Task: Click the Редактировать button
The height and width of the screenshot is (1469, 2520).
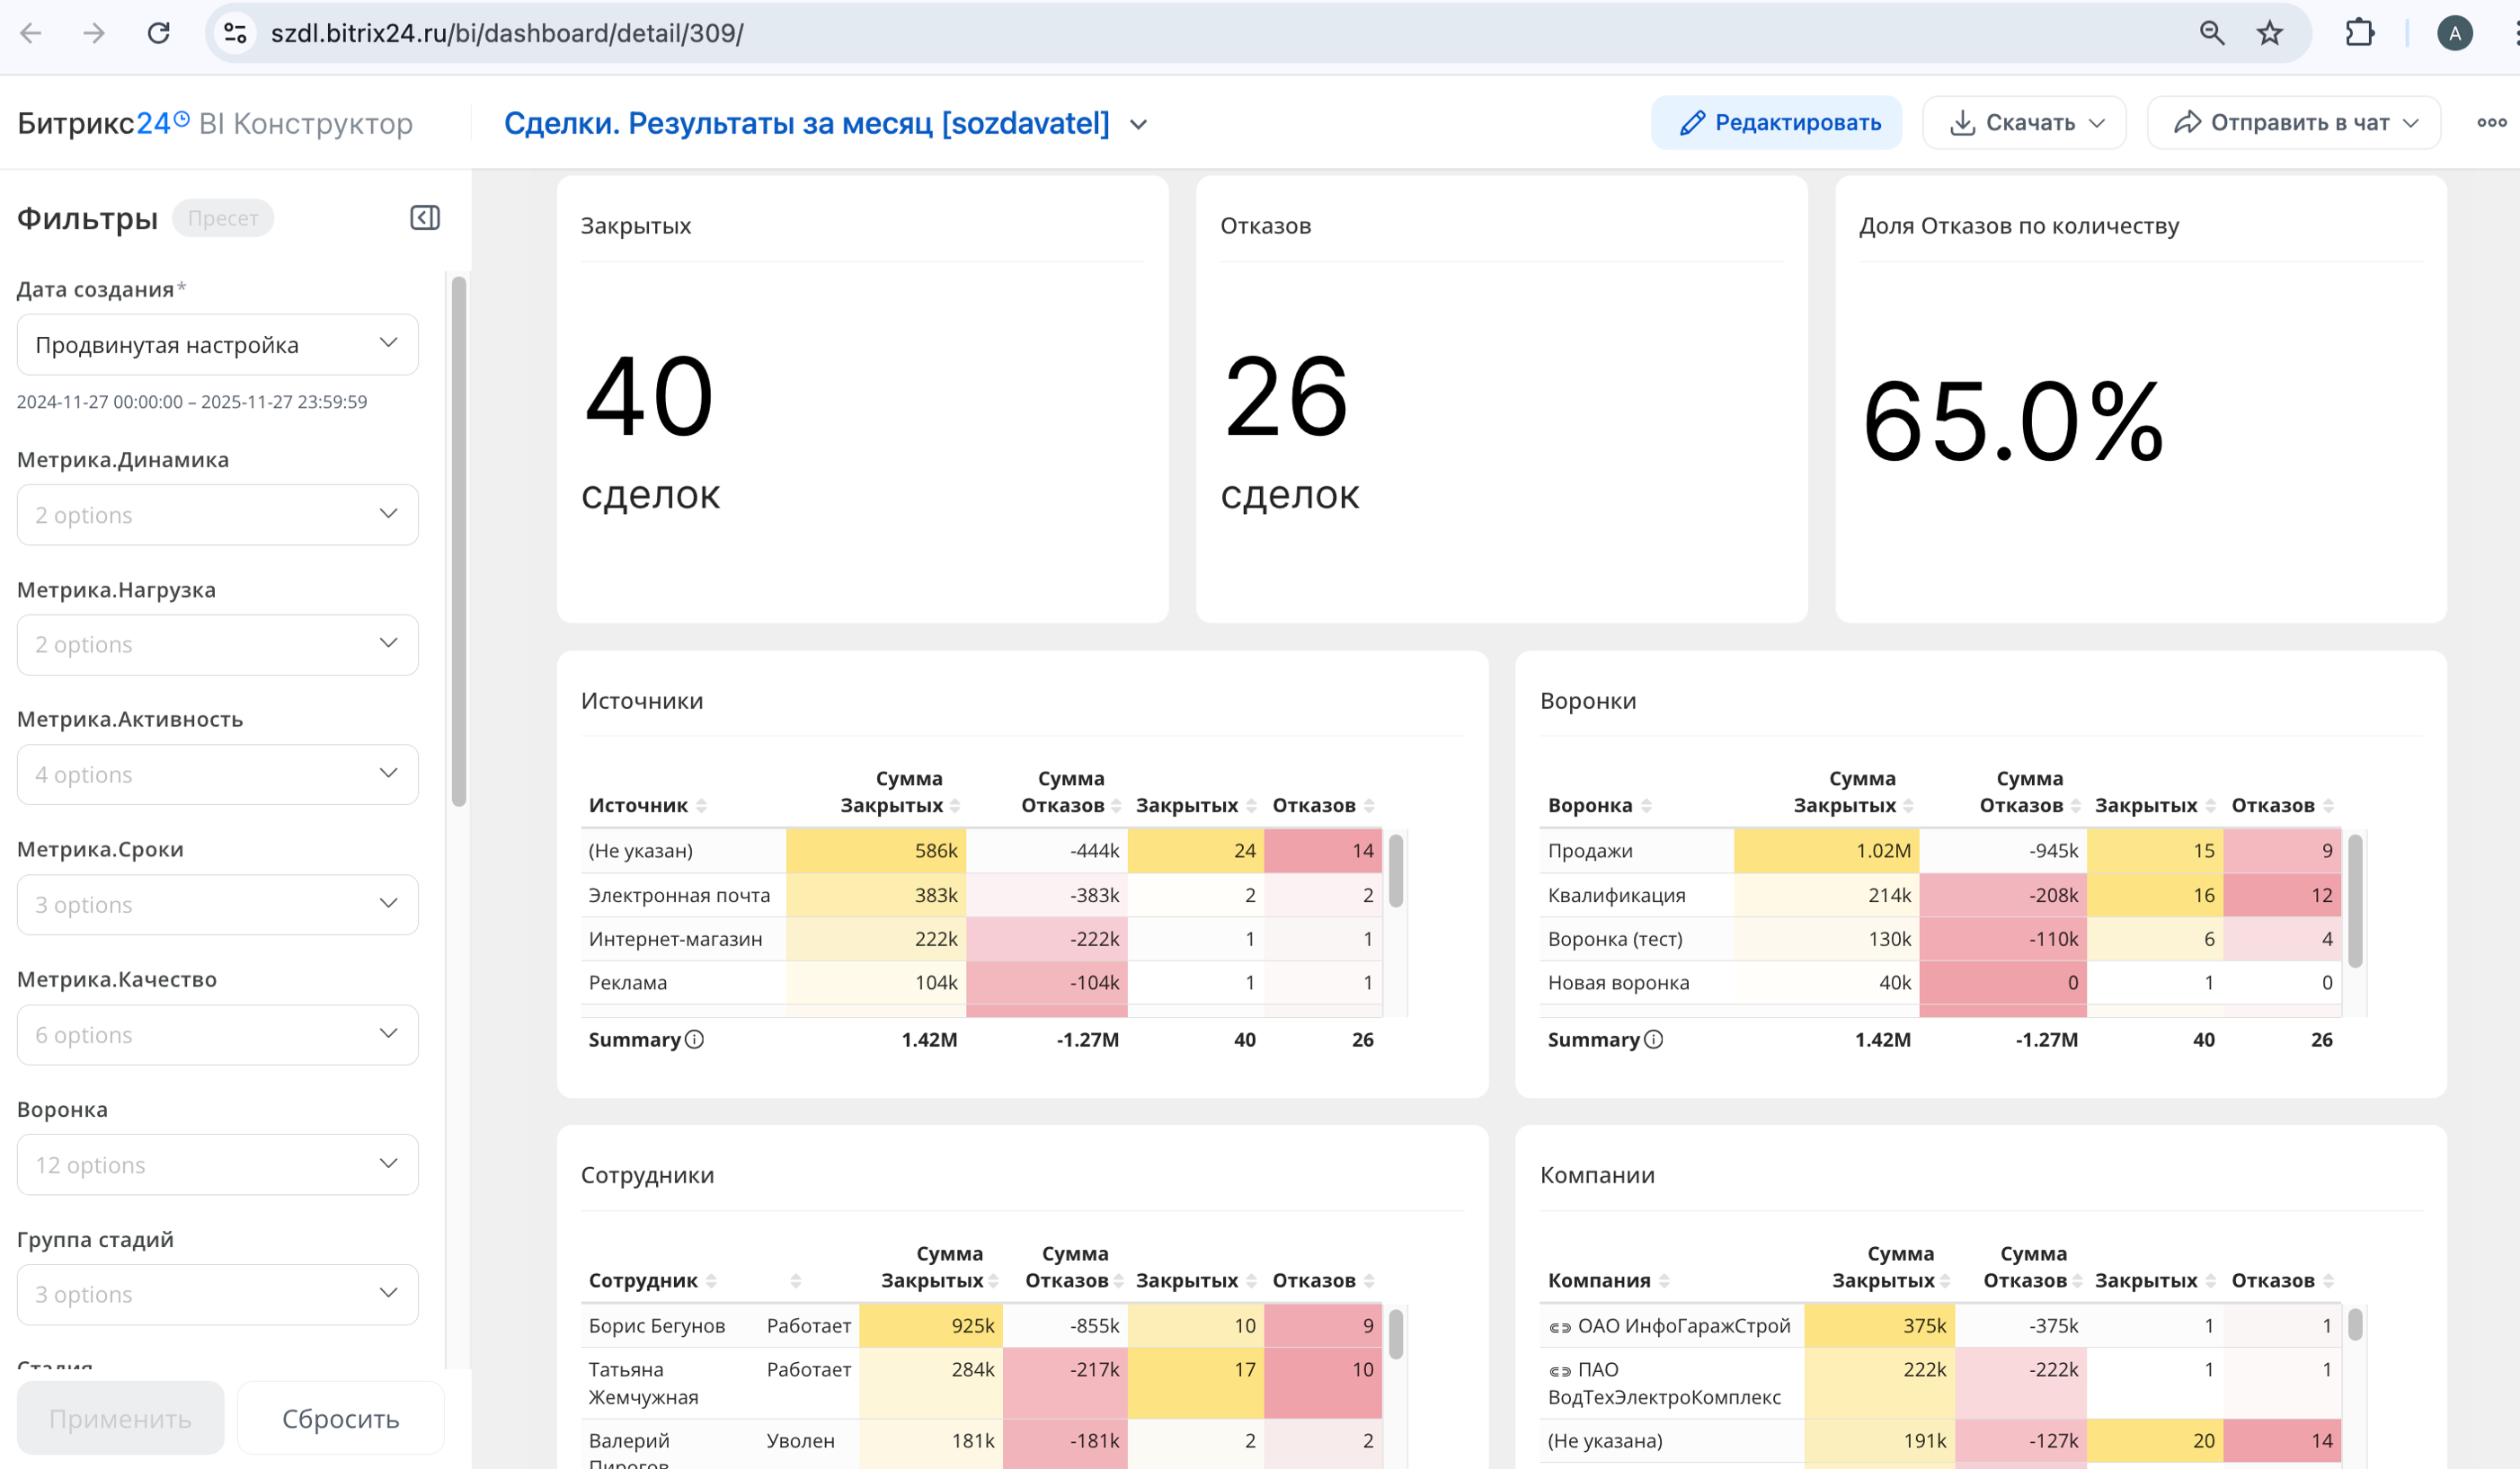Action: click(x=1776, y=122)
